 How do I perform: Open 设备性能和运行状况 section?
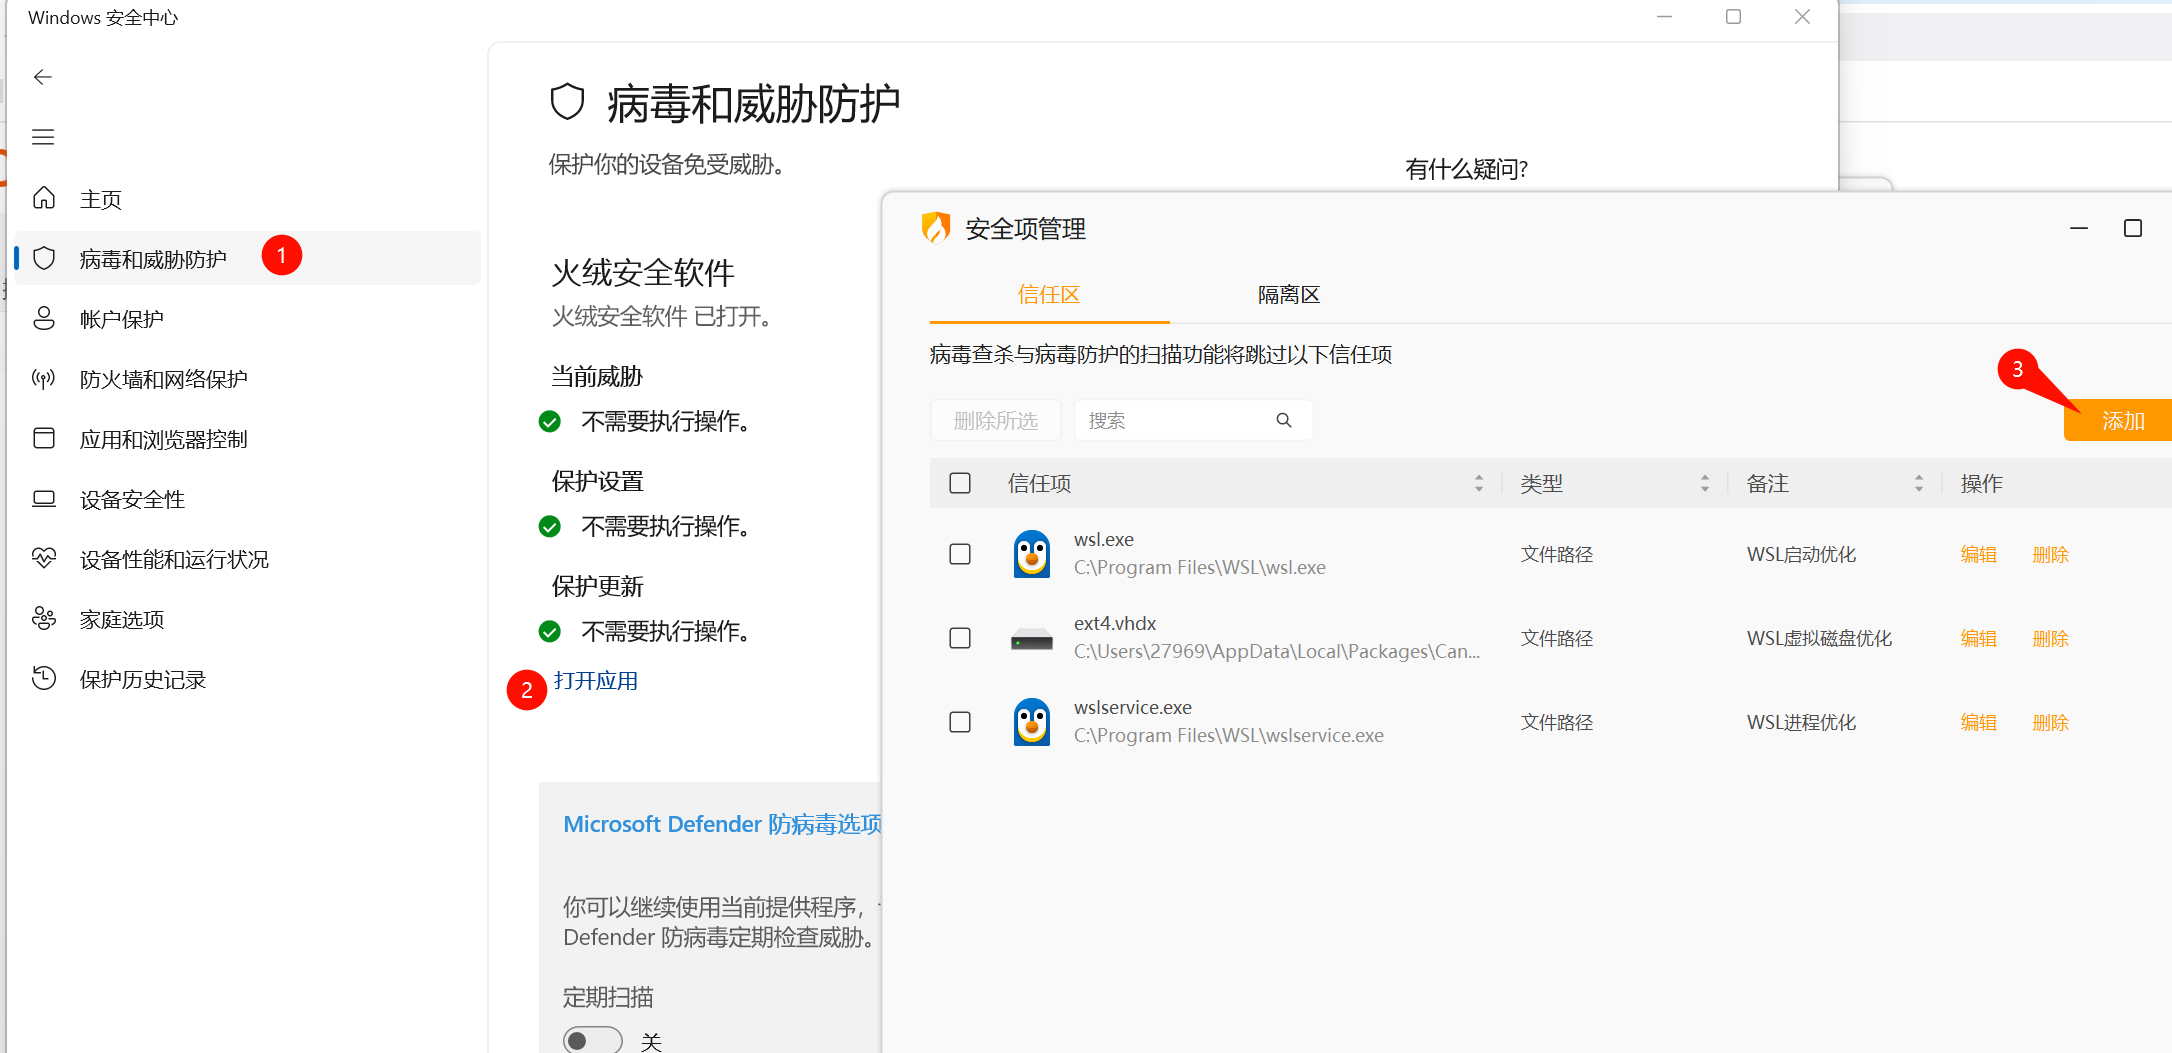[248, 559]
